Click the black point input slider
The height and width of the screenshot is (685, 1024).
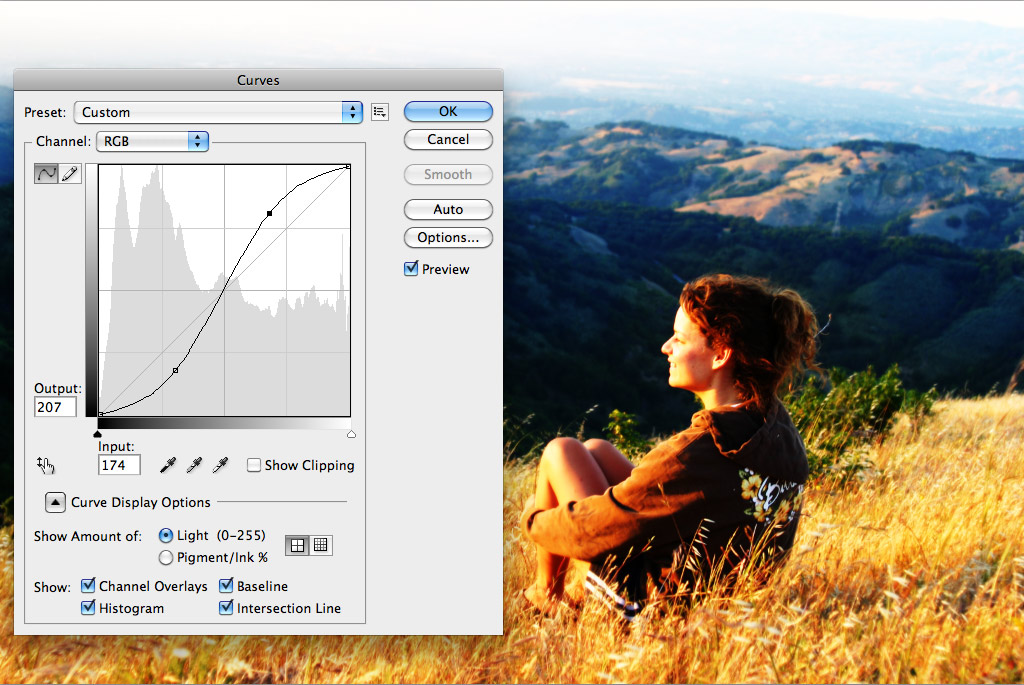point(98,434)
